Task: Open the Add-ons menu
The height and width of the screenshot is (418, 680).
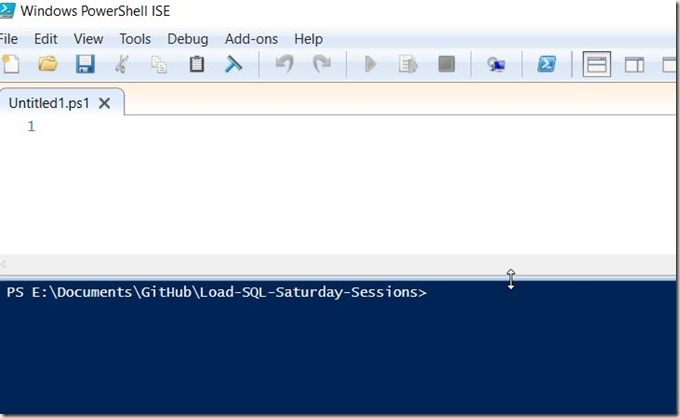Action: pyautogui.click(x=251, y=39)
